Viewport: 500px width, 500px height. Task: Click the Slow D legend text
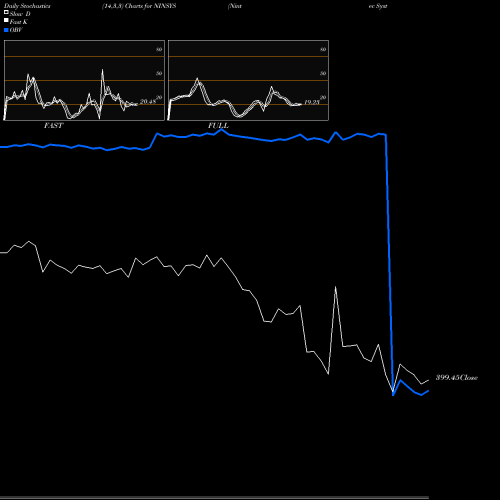tap(20, 14)
